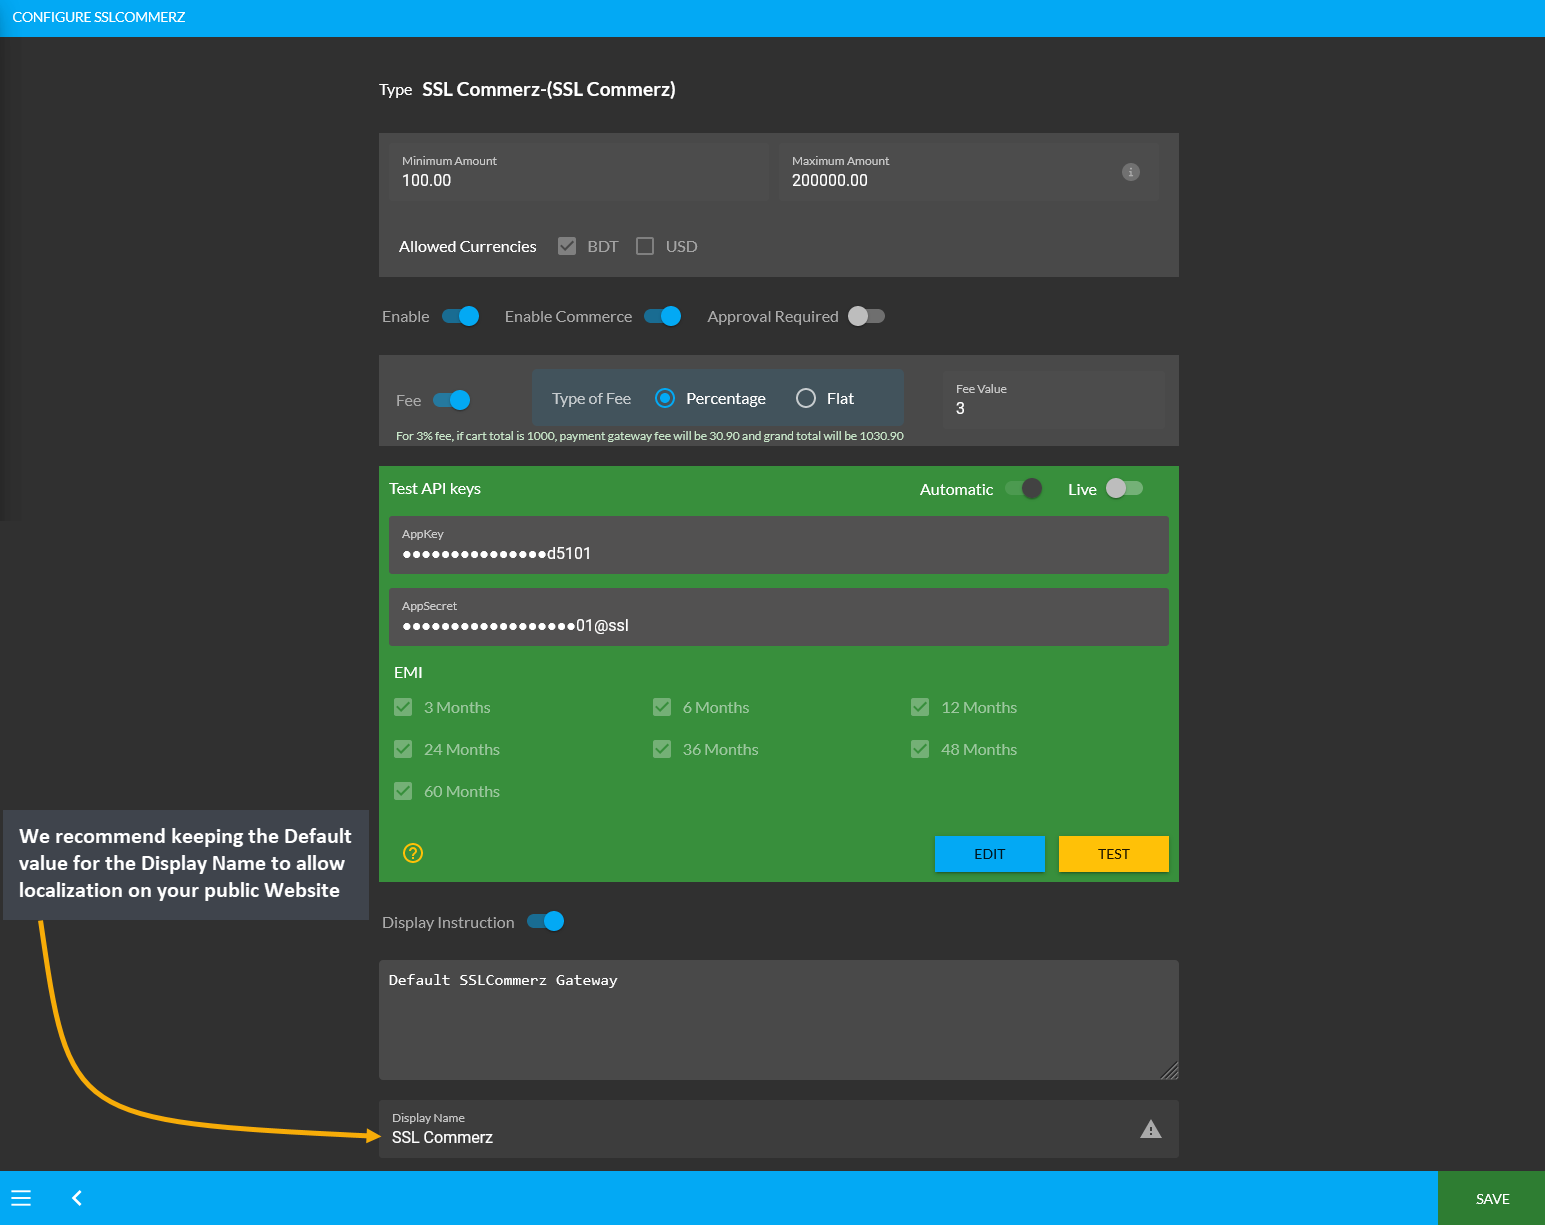Check the USD currency checkbox
Screen dimensions: 1545x1225
point(645,246)
